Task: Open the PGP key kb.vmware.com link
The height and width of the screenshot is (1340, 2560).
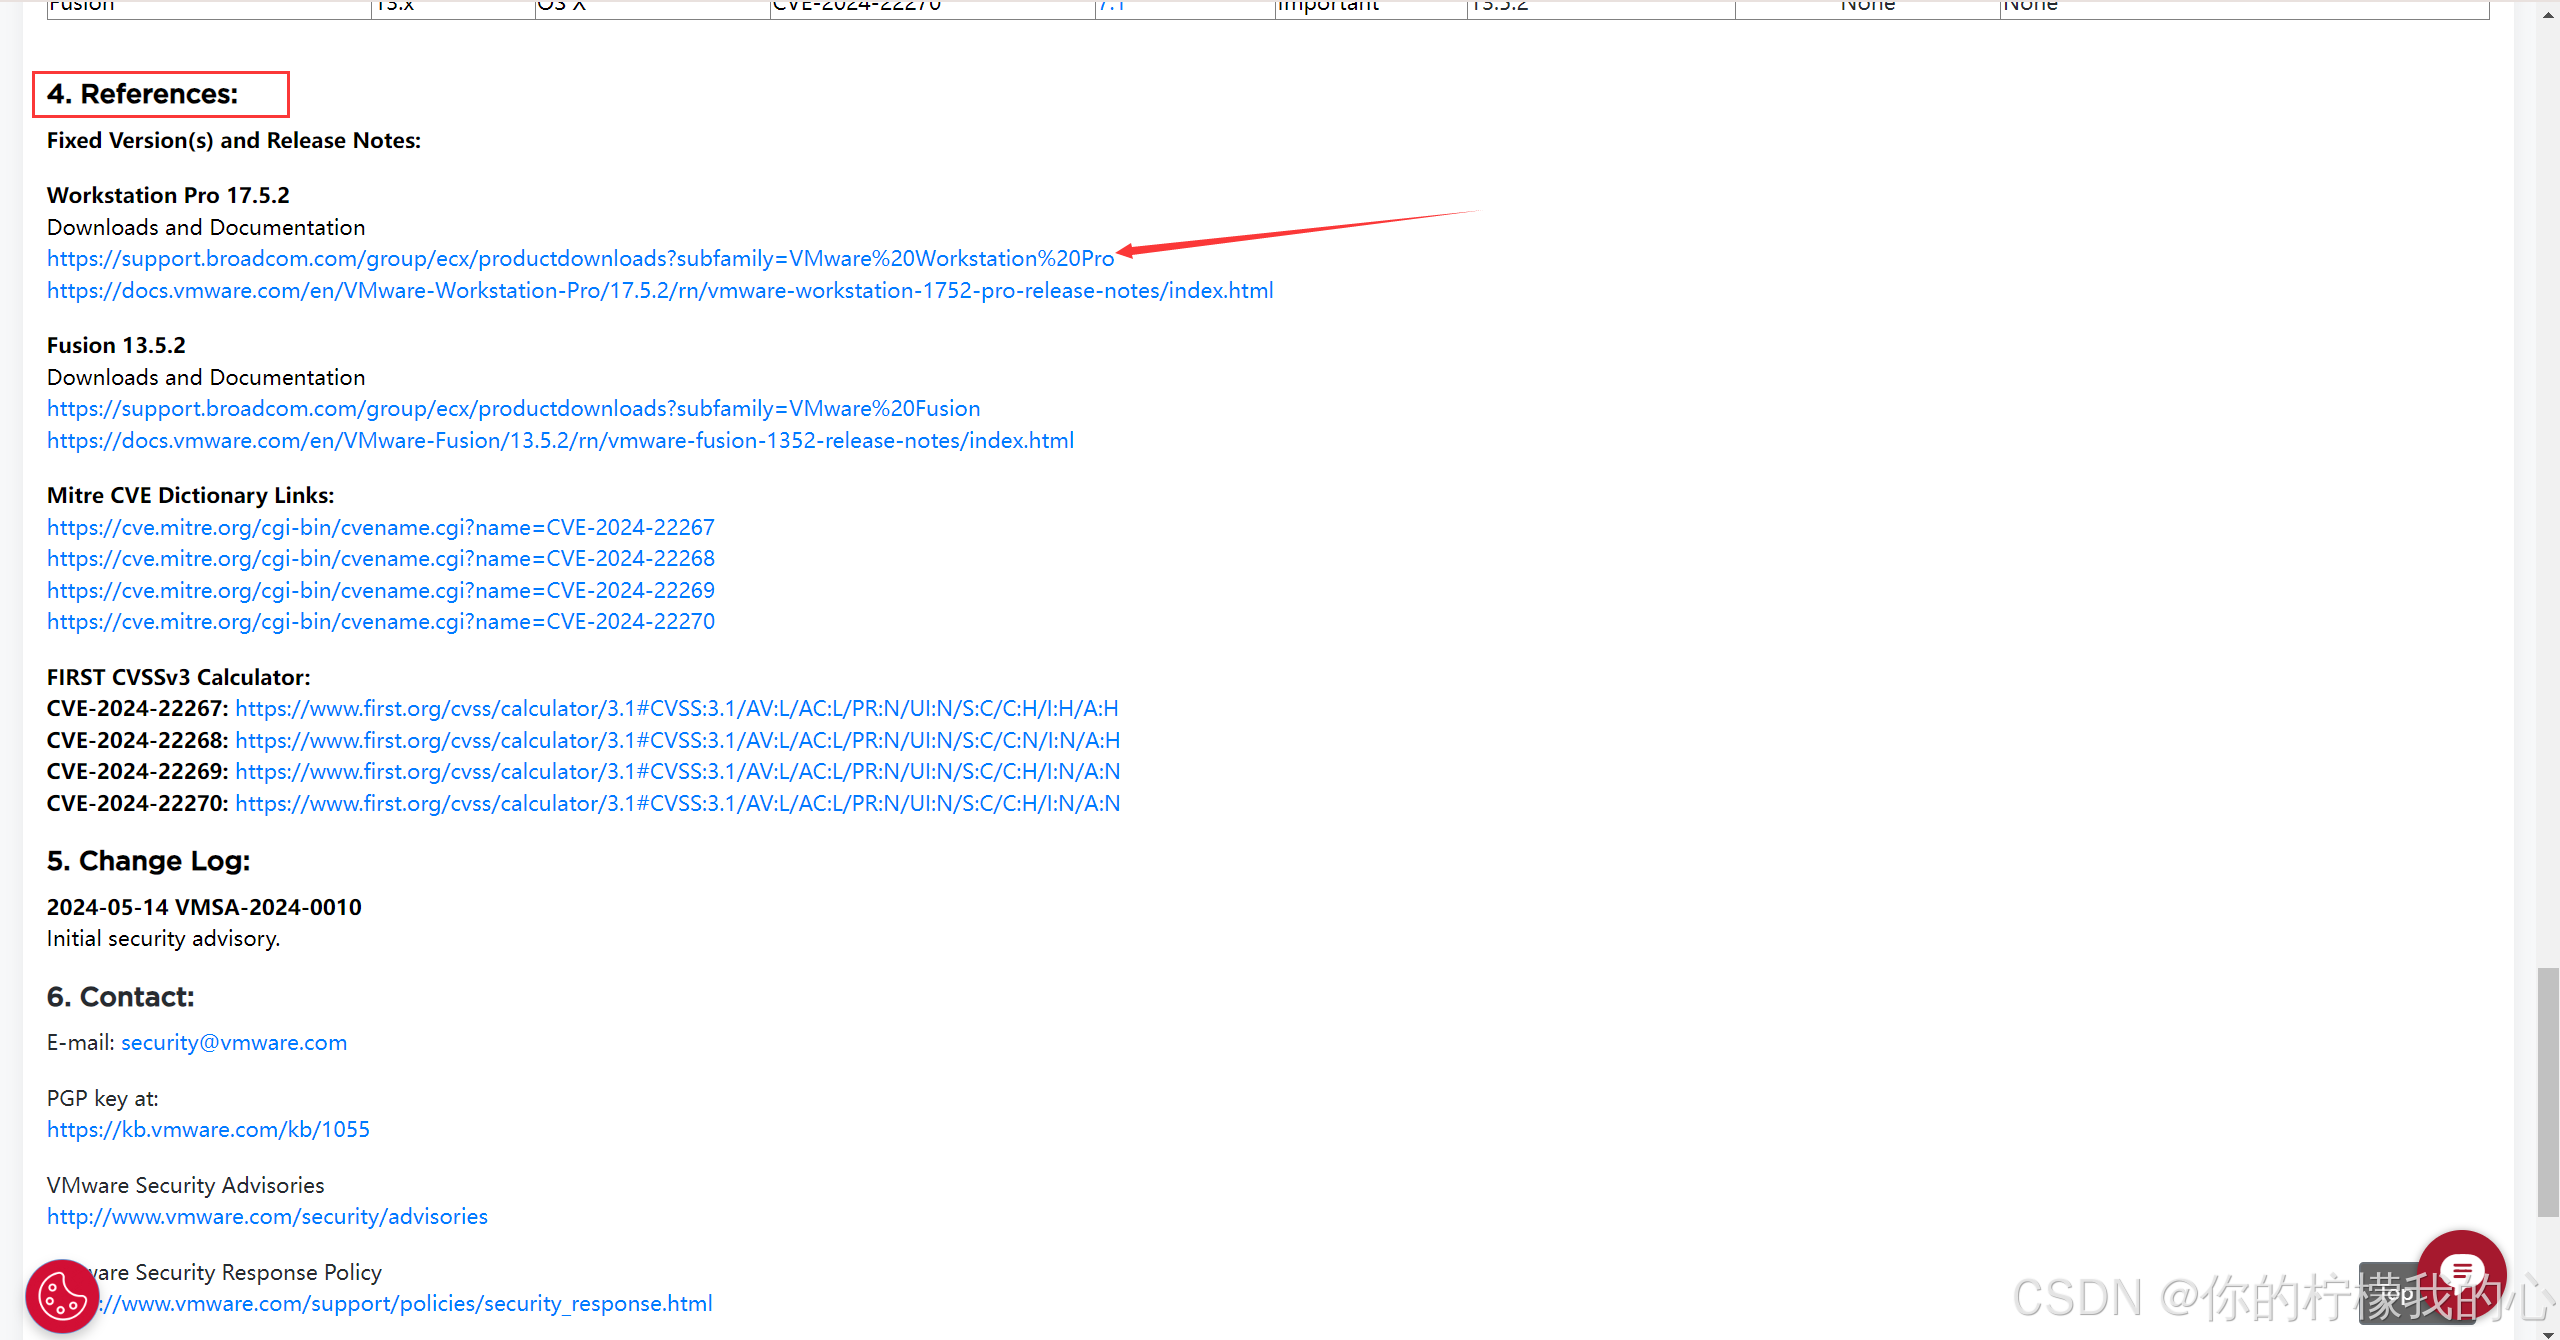Action: point(208,1129)
